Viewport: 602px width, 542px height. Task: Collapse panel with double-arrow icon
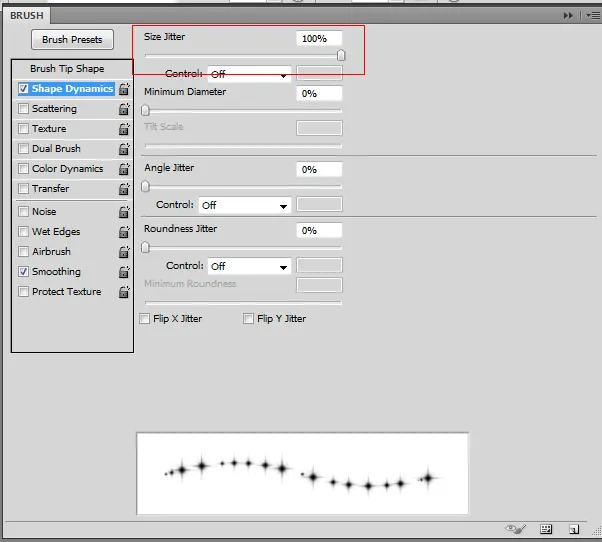568,15
